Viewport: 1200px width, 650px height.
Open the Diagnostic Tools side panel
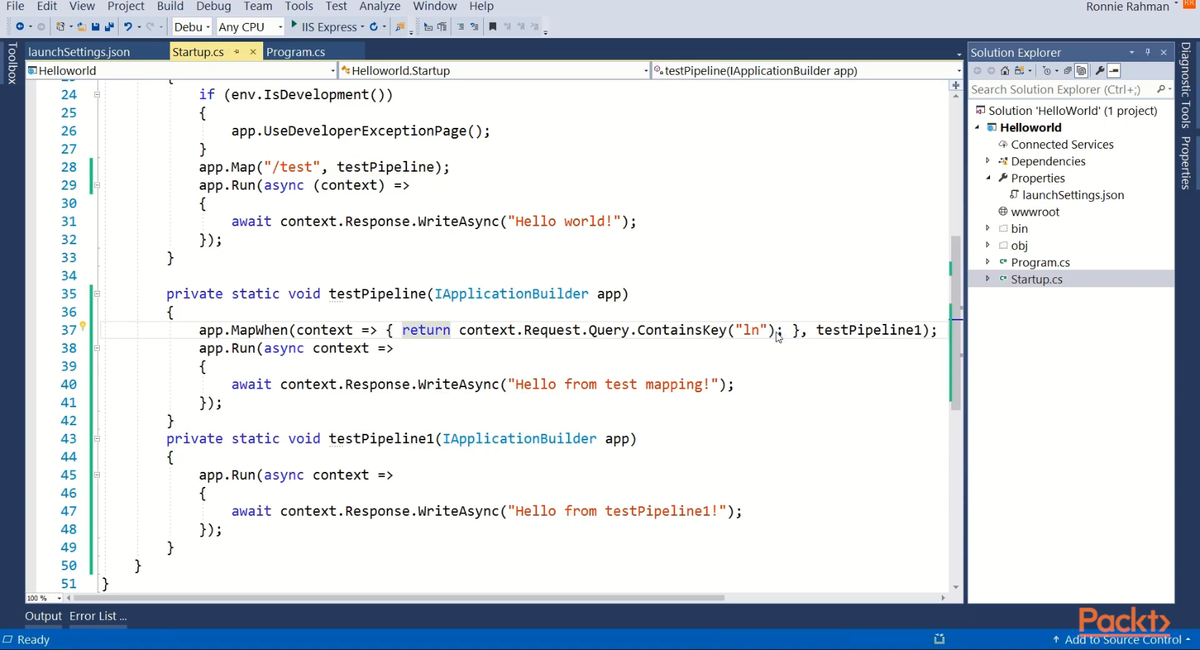click(1187, 85)
